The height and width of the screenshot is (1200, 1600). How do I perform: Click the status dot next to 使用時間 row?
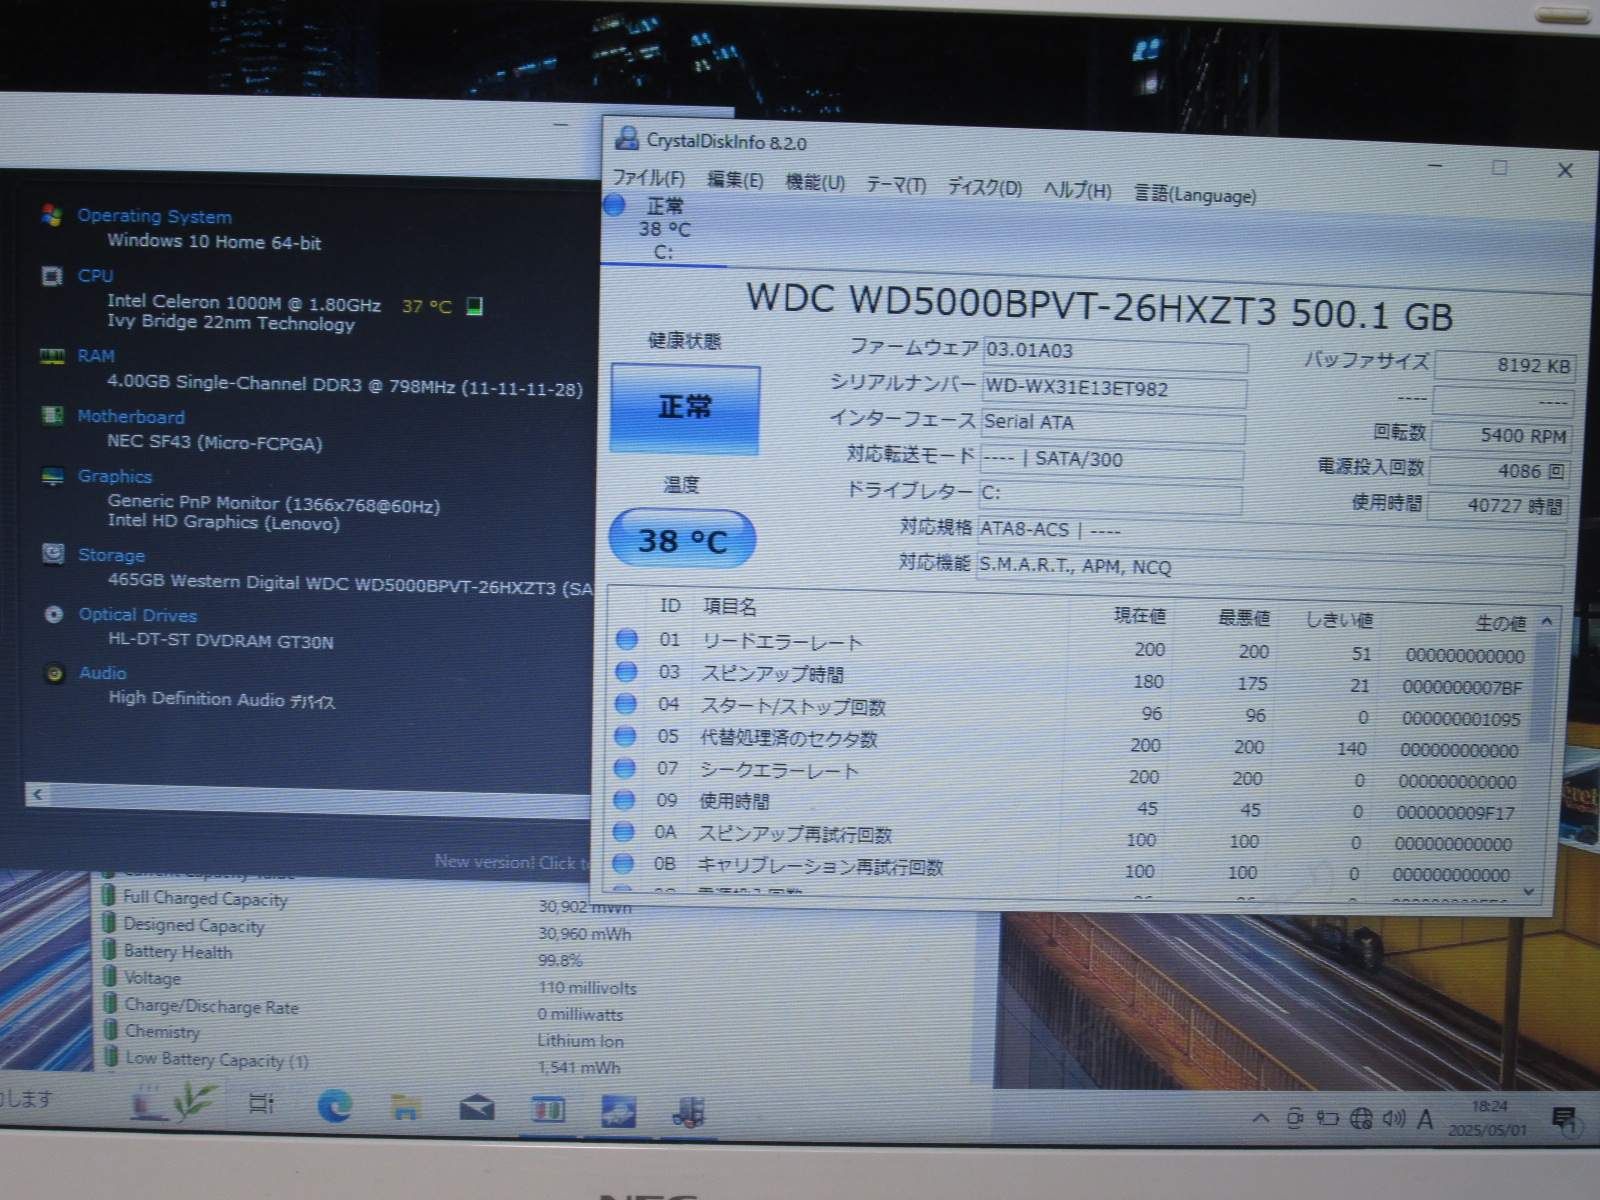626,801
